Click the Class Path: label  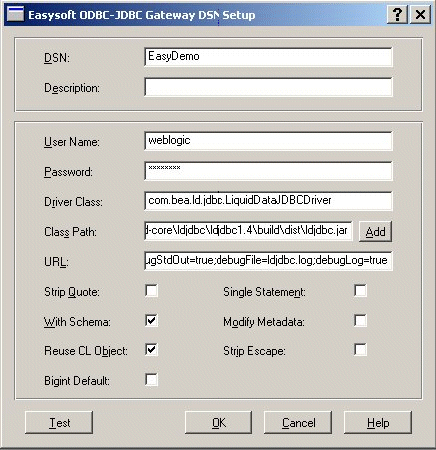click(x=70, y=232)
